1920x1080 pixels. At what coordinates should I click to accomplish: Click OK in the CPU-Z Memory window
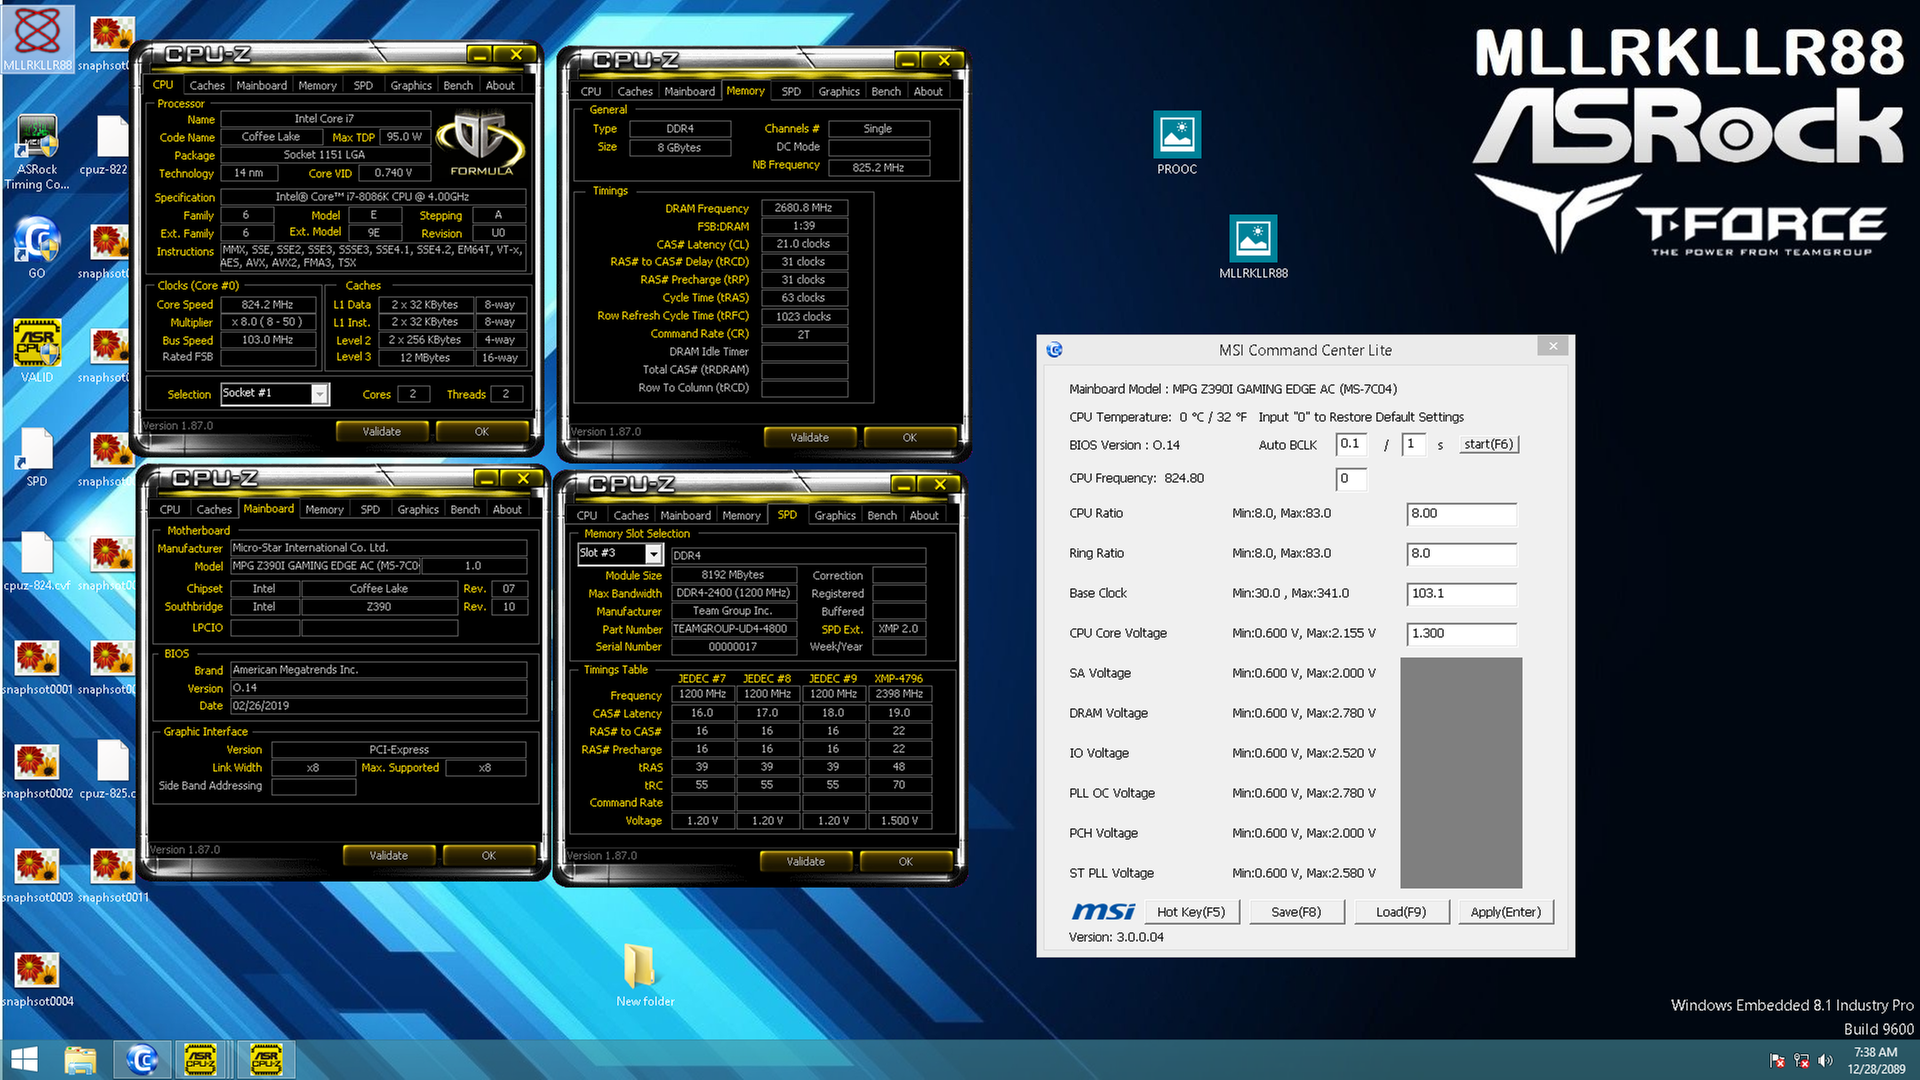click(x=909, y=438)
